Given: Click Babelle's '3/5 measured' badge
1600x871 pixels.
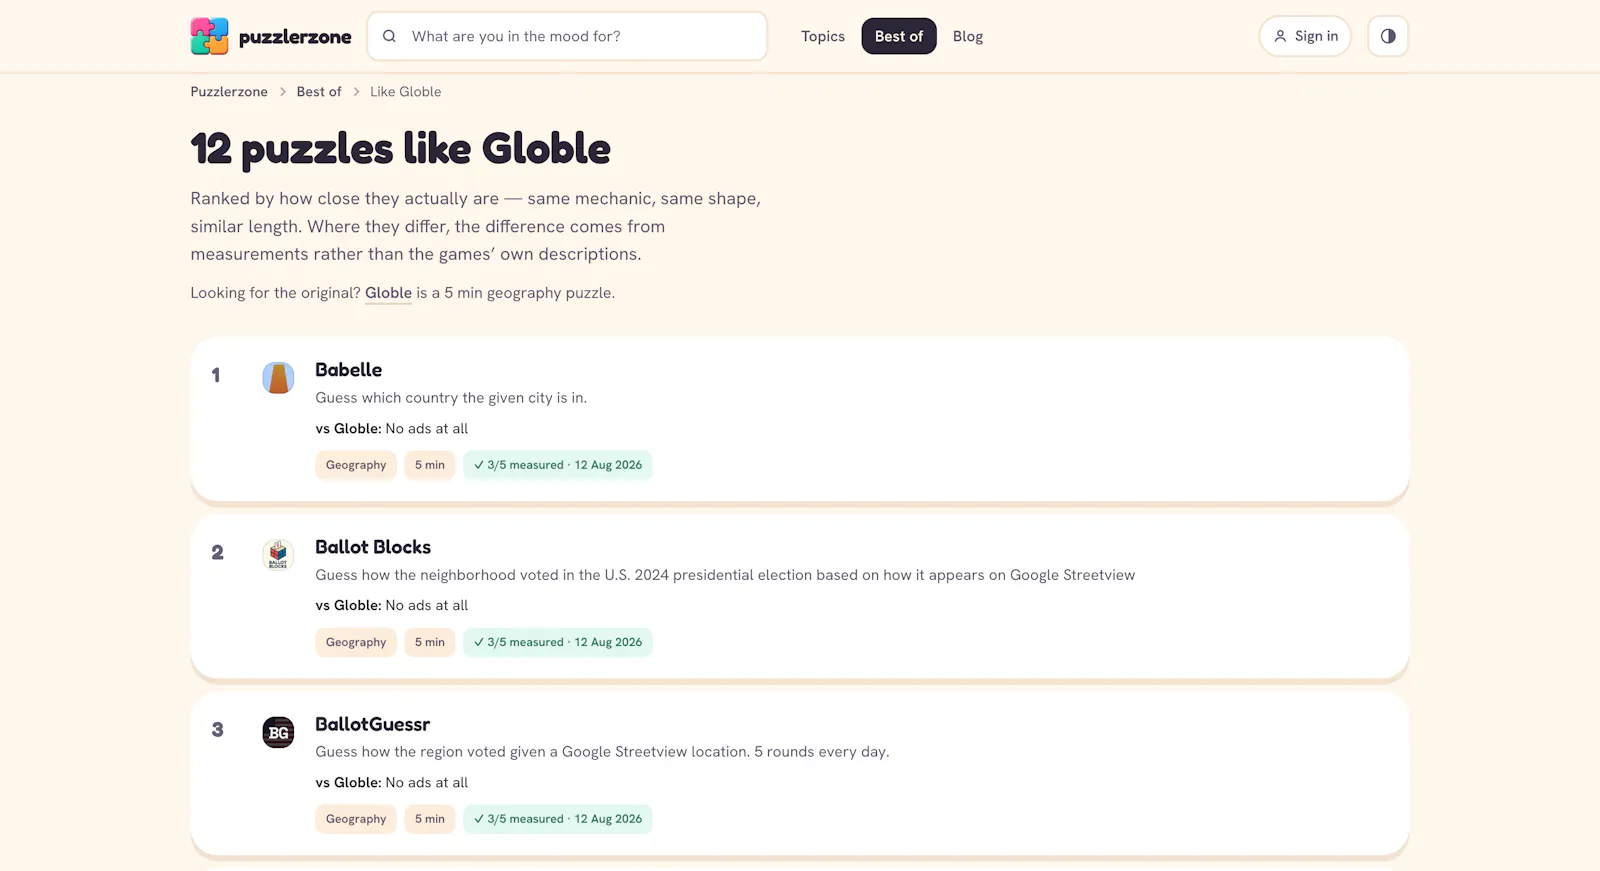Looking at the screenshot, I should pos(558,465).
